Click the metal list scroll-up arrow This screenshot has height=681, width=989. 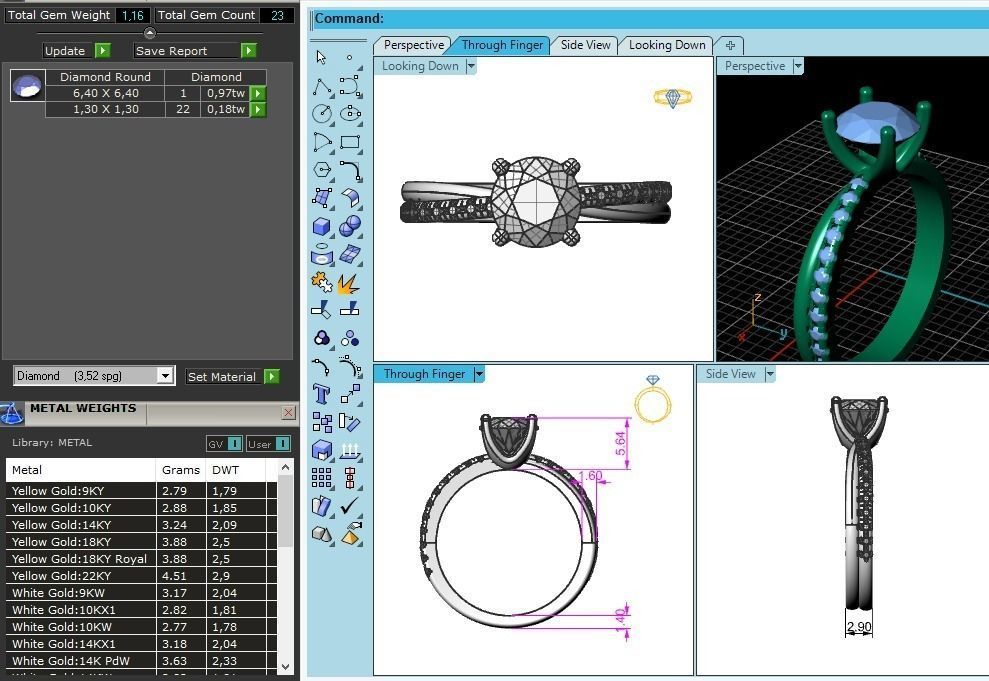pyautogui.click(x=285, y=467)
